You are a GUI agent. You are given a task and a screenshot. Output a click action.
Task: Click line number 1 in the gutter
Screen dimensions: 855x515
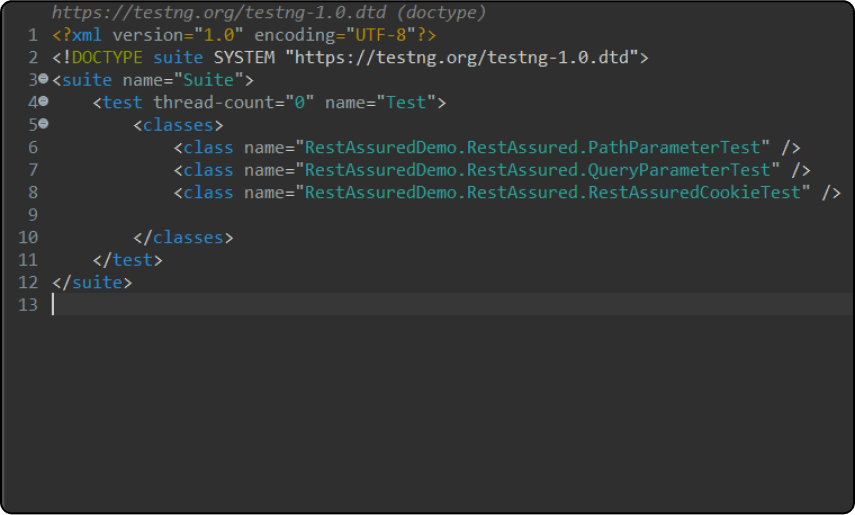(33, 35)
